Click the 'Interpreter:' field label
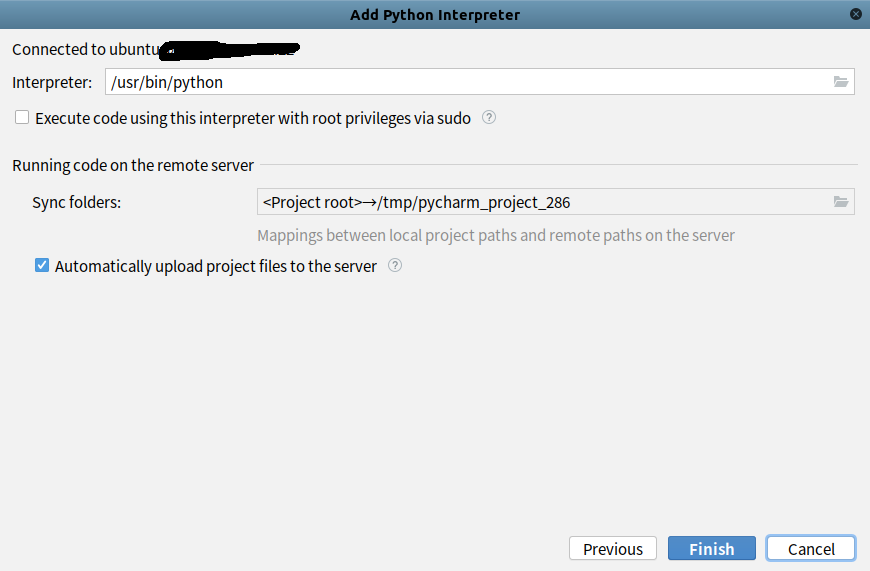 pyautogui.click(x=52, y=82)
